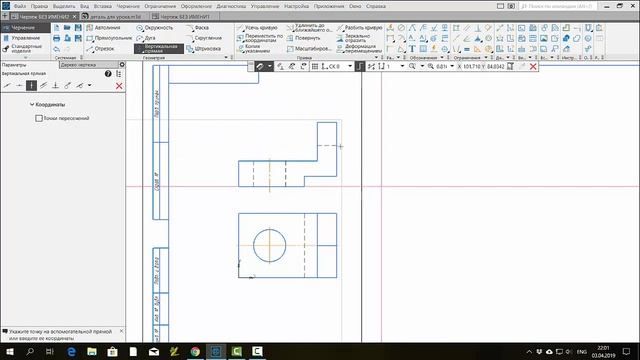Select the Вертикальная прямая tool button
640x360 pixels.
[159, 49]
